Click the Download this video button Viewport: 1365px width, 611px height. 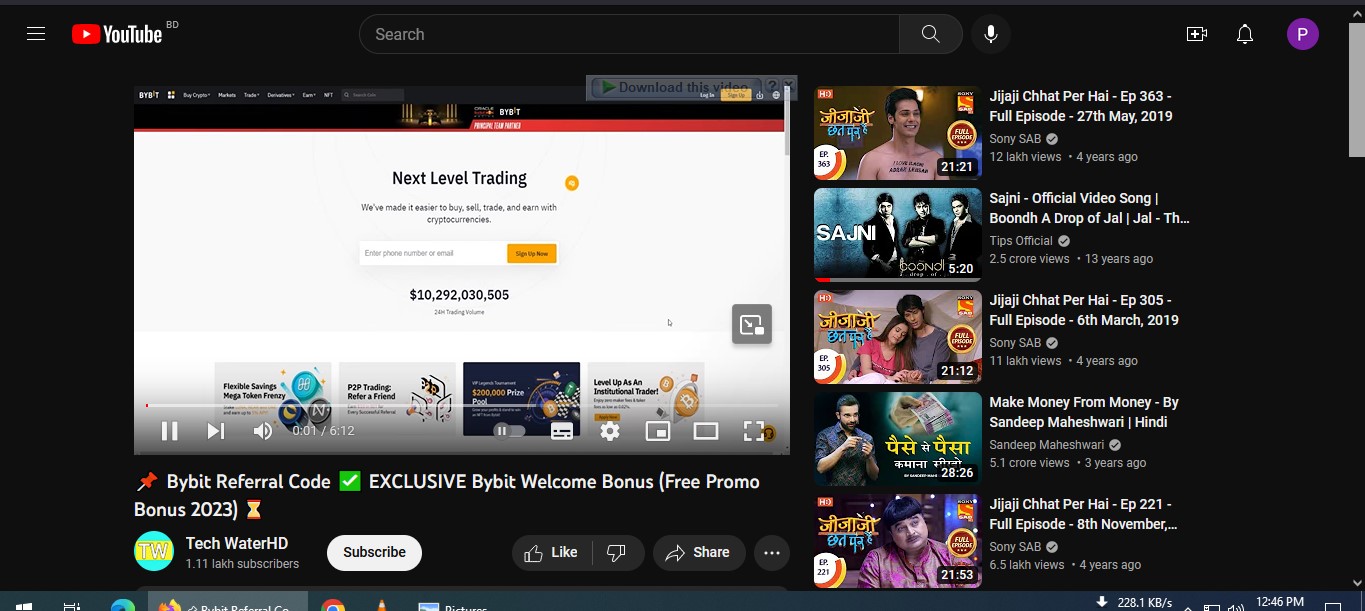(675, 87)
